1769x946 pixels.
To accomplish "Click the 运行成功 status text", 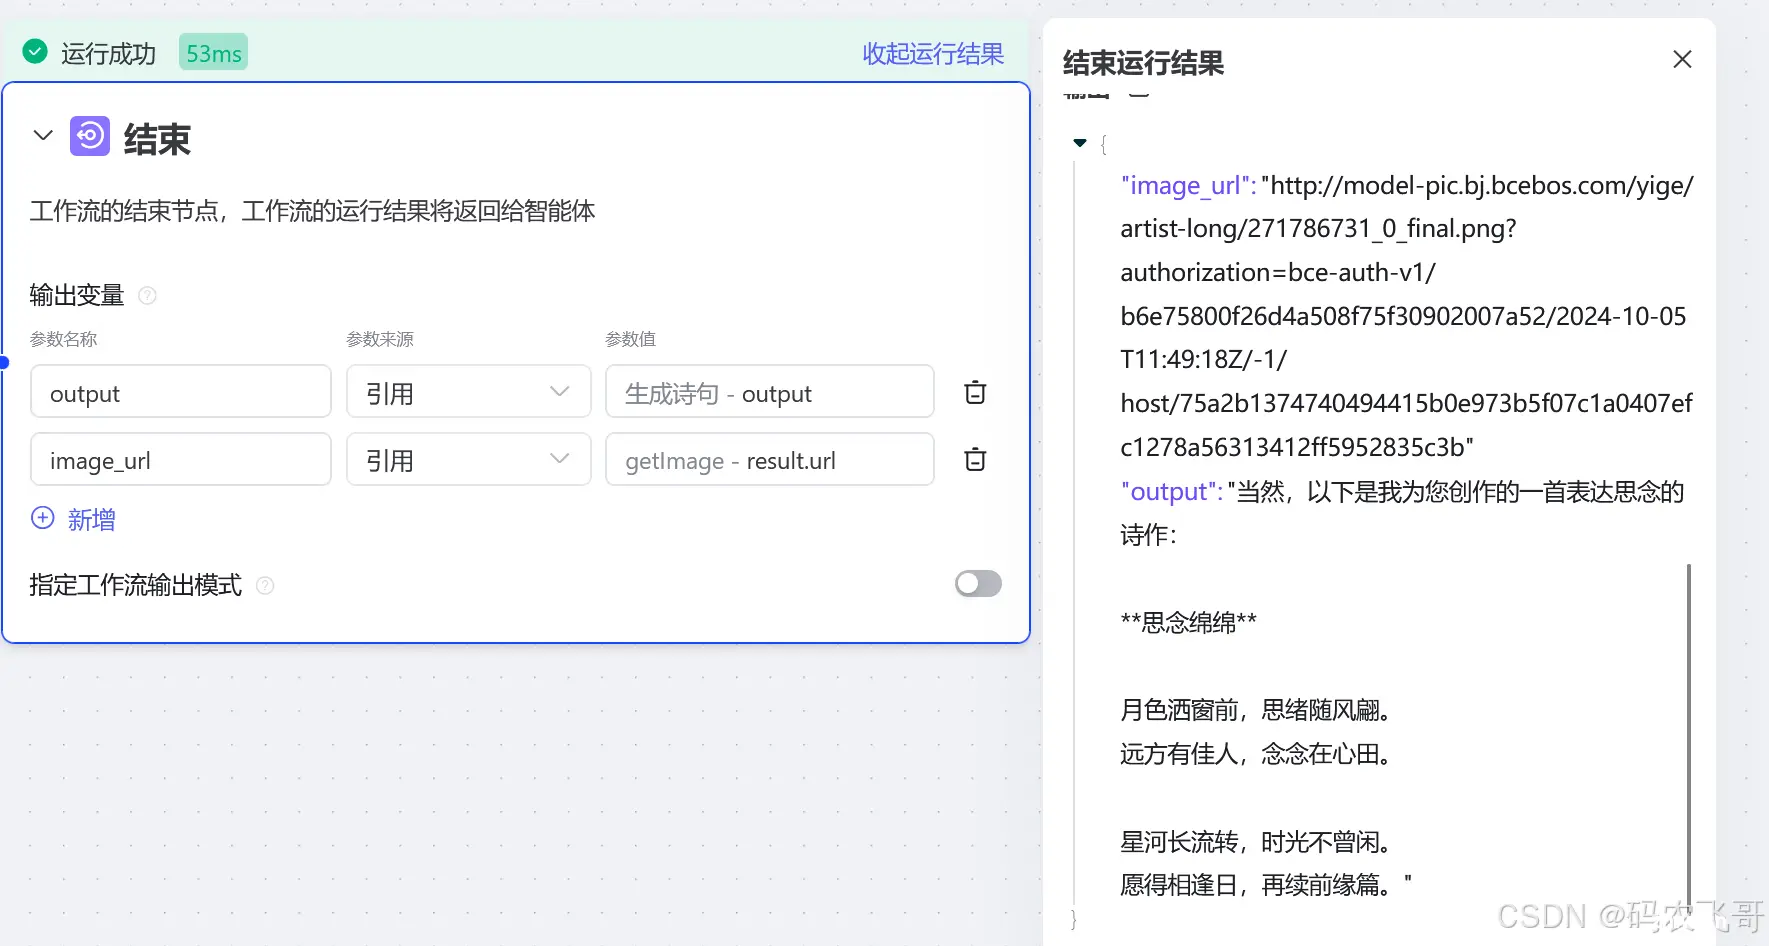I will click(x=108, y=53).
